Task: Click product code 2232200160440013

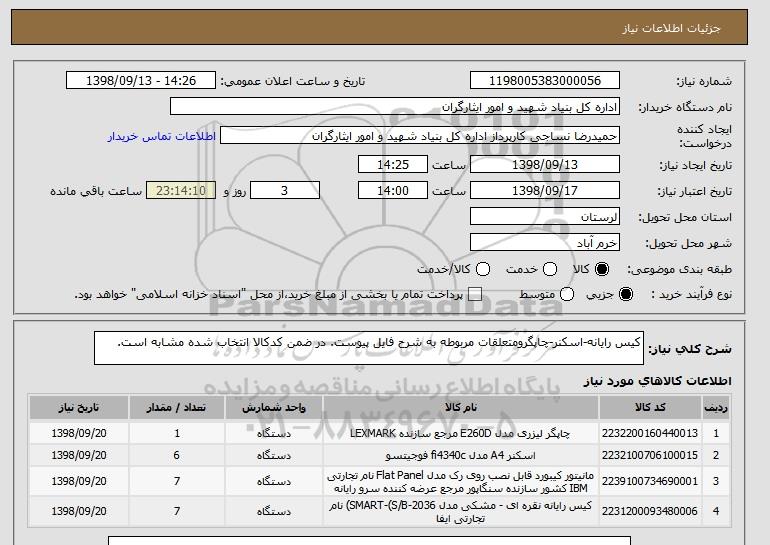Action: (x=650, y=434)
